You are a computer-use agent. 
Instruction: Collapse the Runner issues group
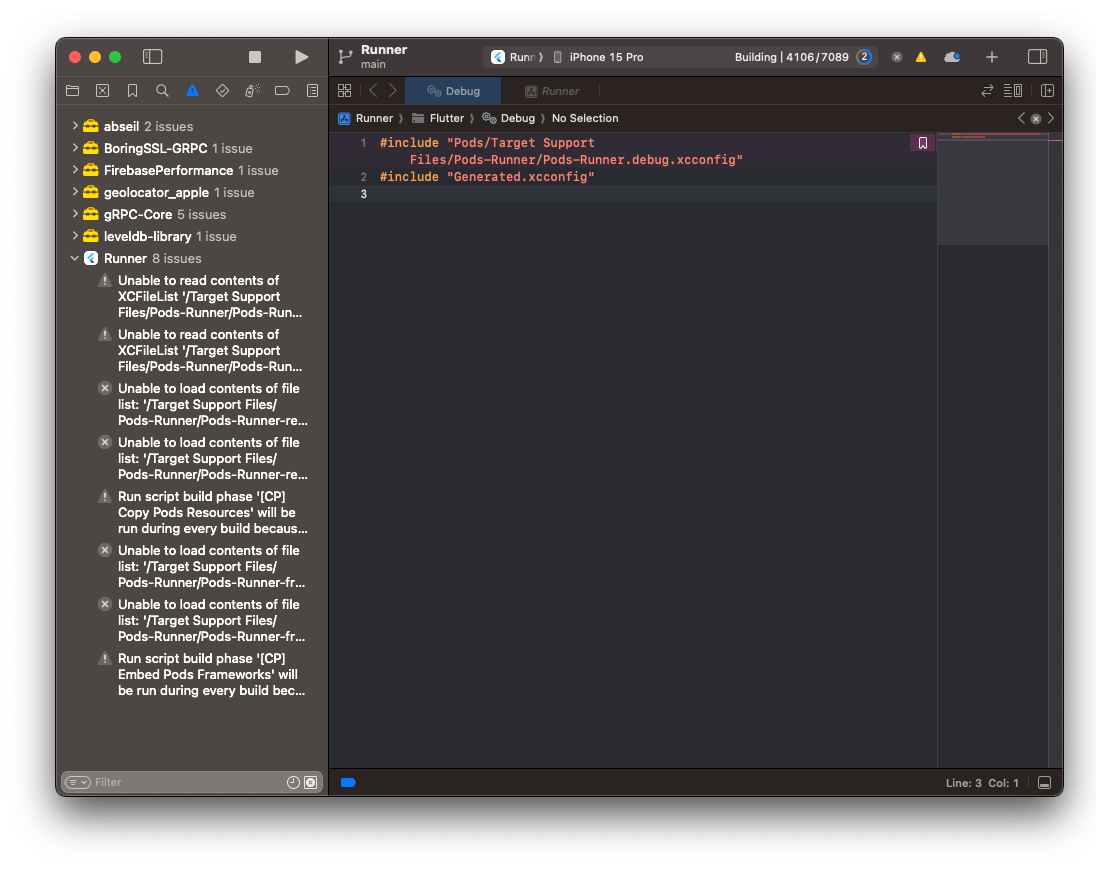tap(75, 258)
